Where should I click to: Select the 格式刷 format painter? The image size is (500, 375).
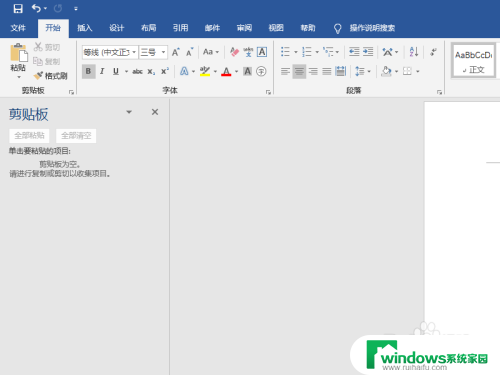point(51,76)
